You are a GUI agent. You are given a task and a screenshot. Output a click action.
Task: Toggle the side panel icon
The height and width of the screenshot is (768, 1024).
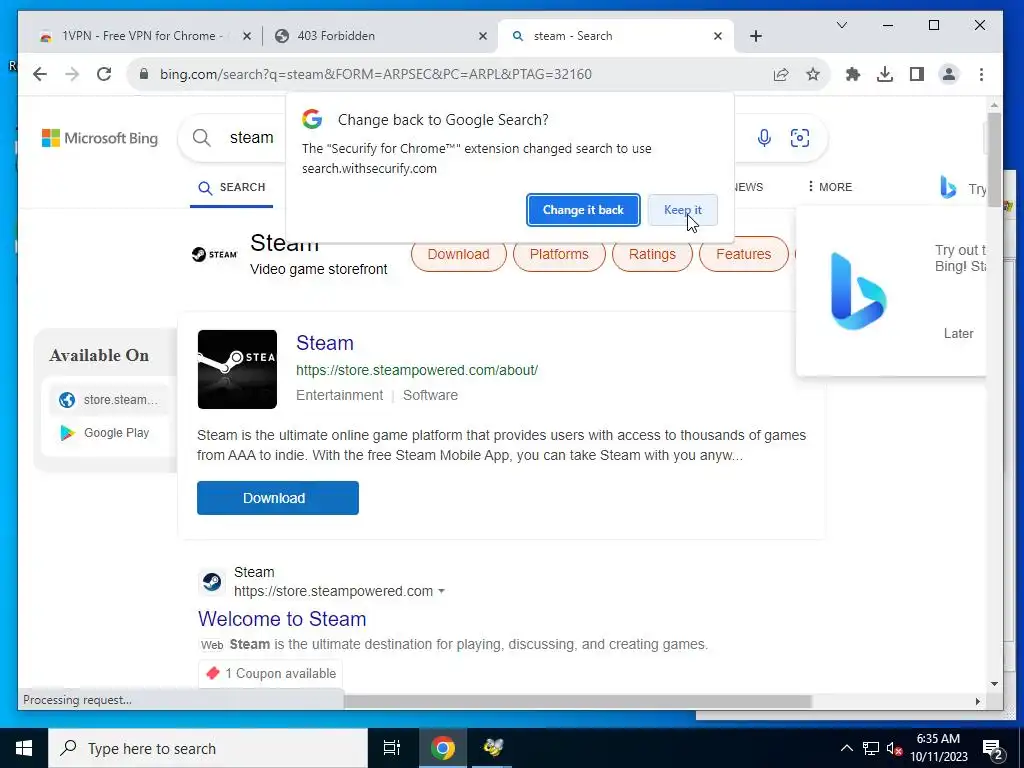click(917, 74)
